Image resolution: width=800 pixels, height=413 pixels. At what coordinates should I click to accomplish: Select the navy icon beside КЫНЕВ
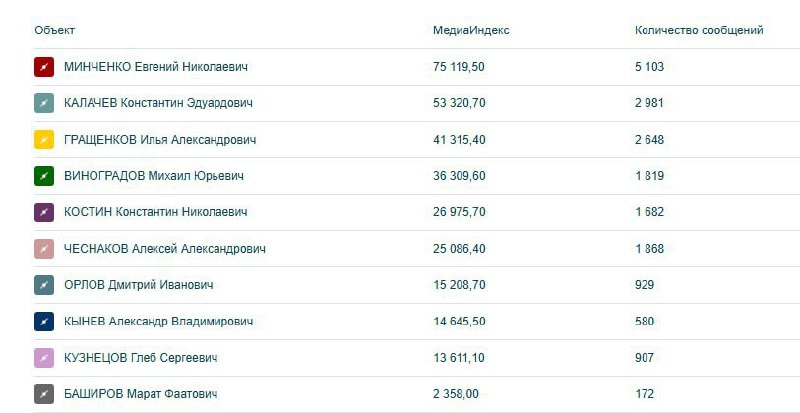click(44, 322)
